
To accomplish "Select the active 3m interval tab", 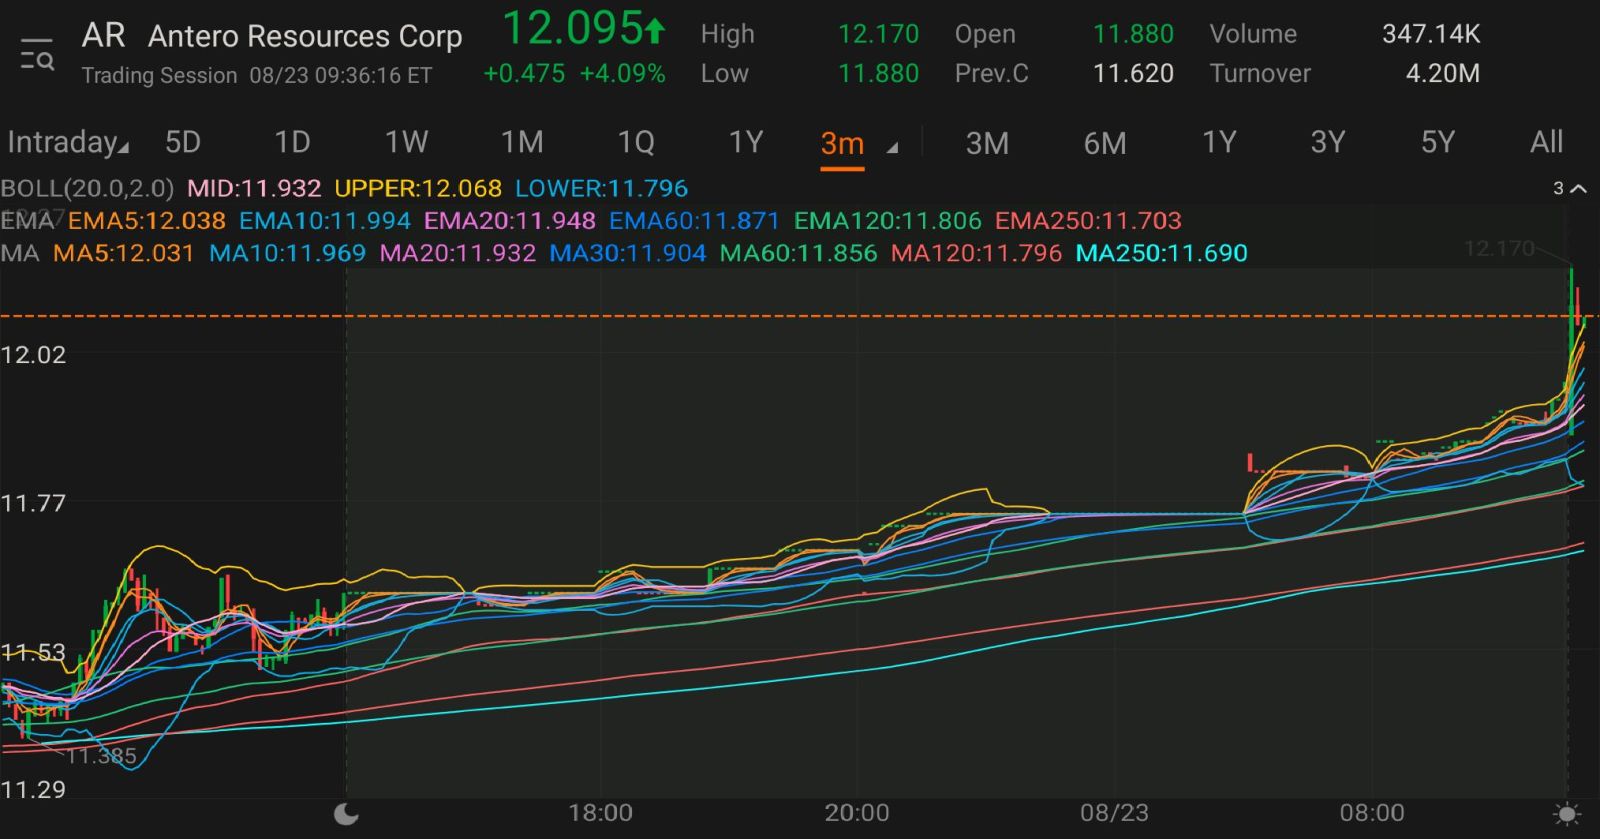I will (x=842, y=144).
